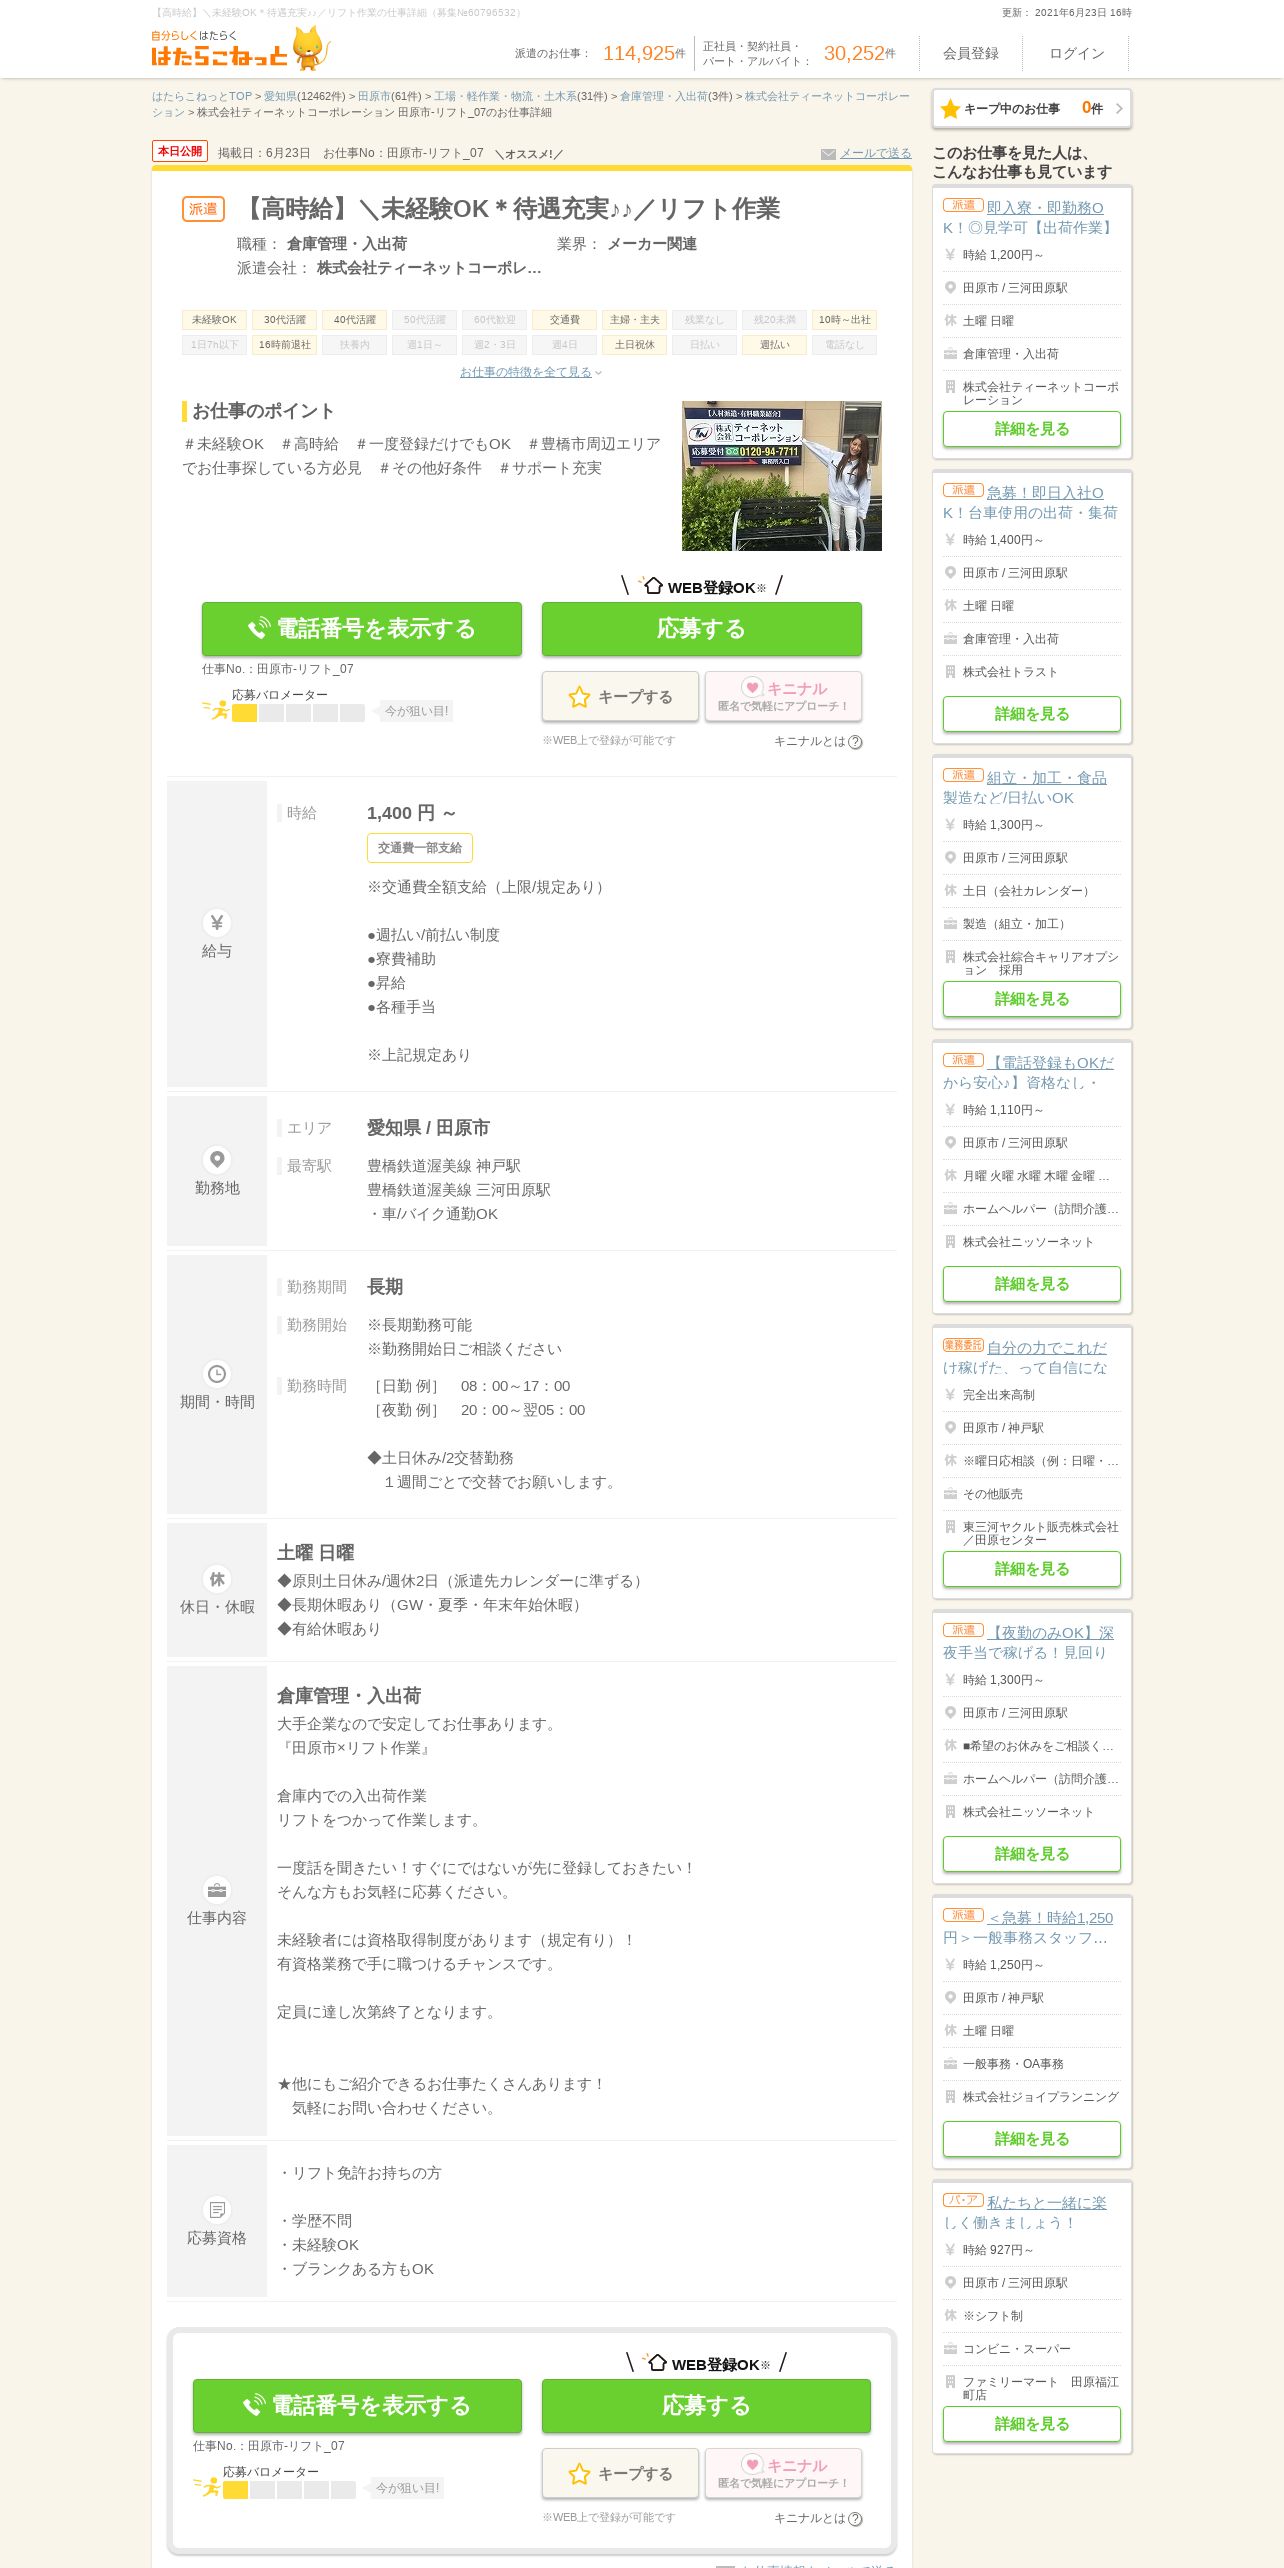Click 詳細を見る for 株式会社トラスト job
The width and height of the screenshot is (1284, 2568).
(1031, 714)
